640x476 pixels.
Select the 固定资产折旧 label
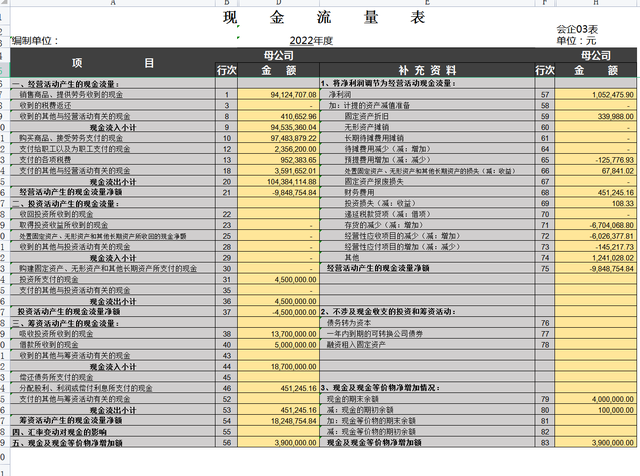366,116
